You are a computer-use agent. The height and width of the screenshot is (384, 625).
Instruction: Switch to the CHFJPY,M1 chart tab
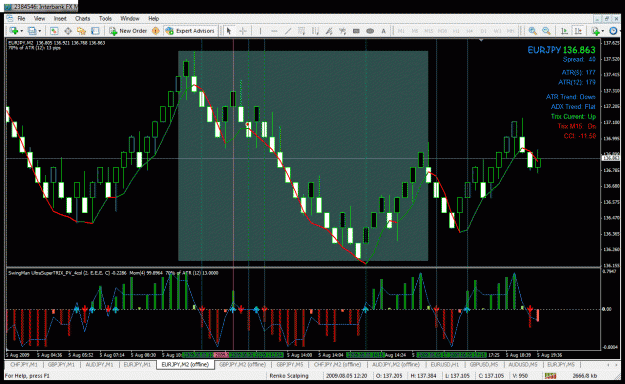24,364
